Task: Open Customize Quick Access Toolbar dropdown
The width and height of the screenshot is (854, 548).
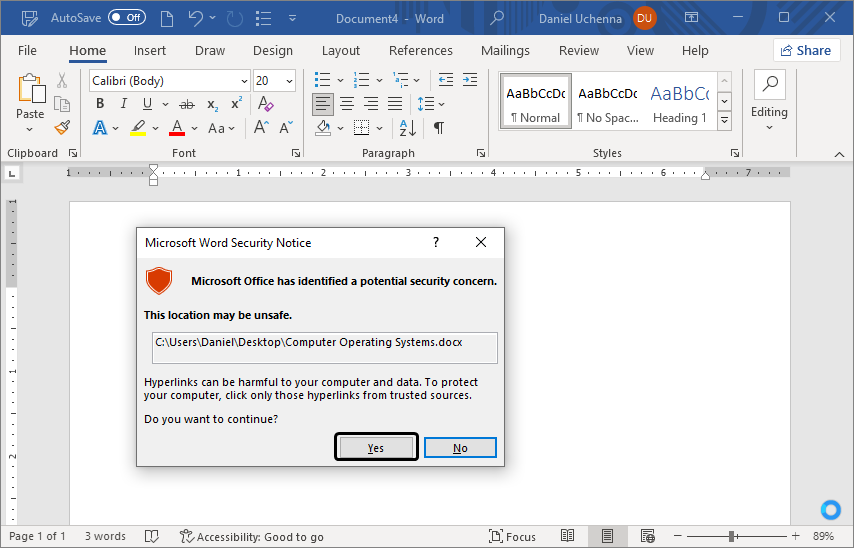Action: tap(292, 19)
